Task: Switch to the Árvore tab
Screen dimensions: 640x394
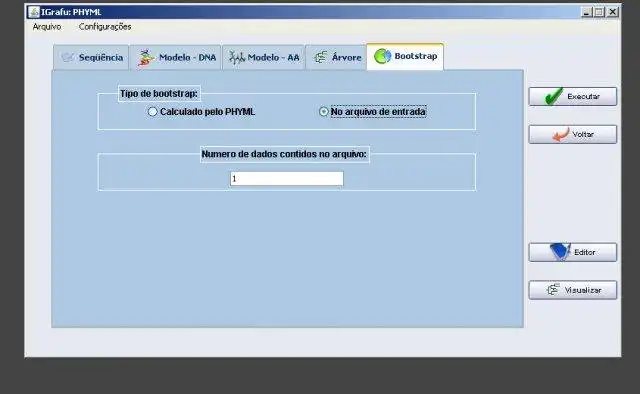Action: (337, 58)
